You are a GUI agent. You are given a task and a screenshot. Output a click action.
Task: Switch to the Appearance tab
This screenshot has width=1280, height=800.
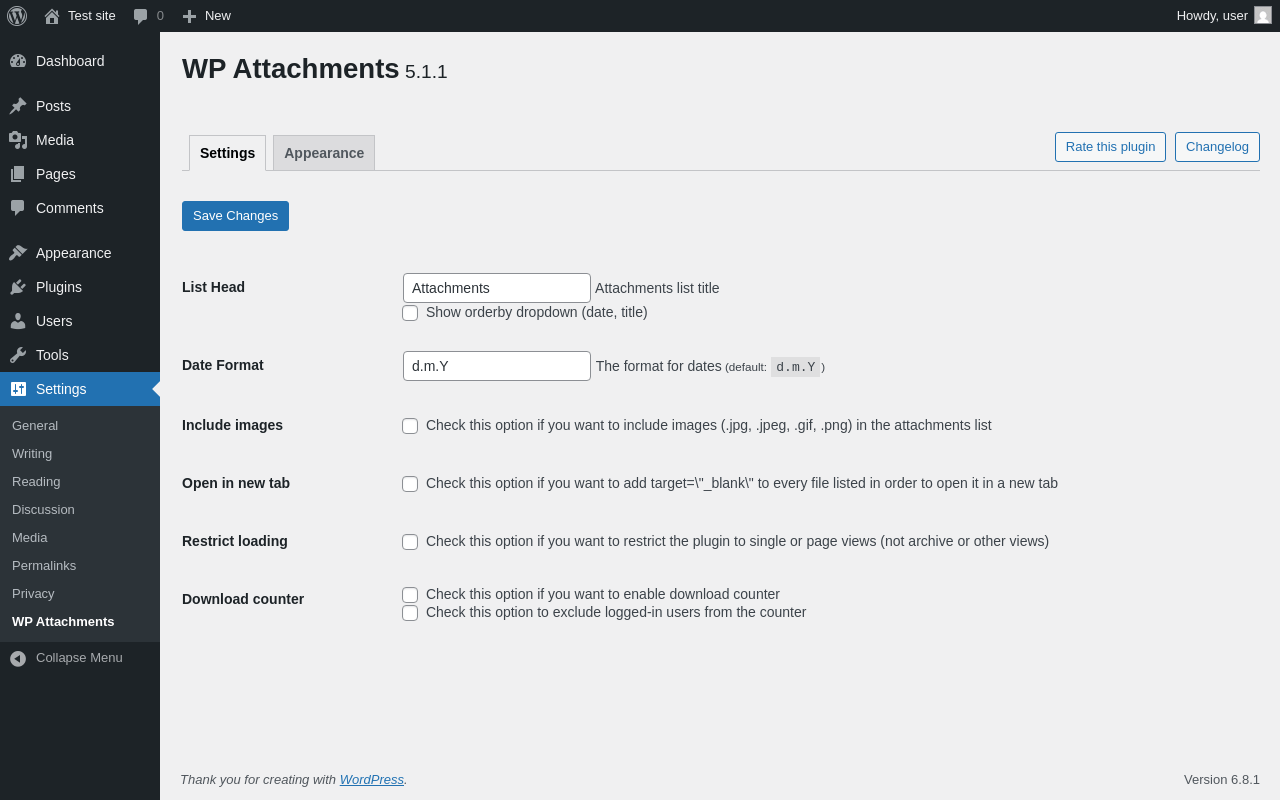click(324, 153)
